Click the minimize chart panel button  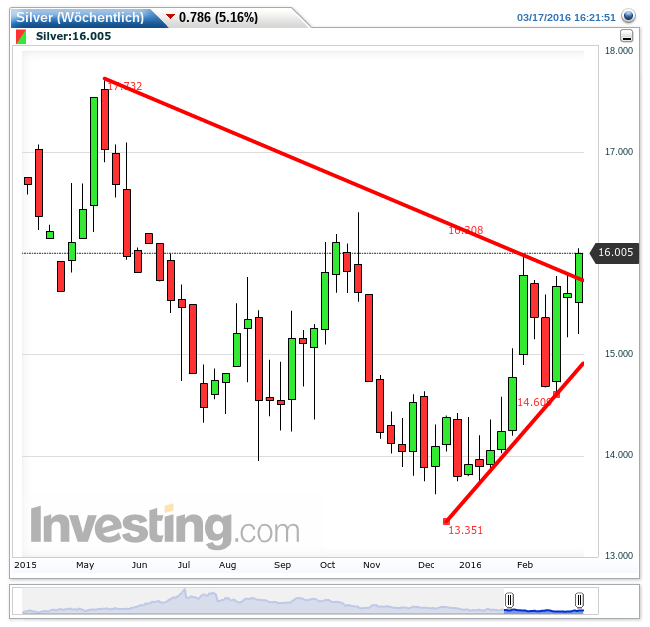pyautogui.click(x=626, y=36)
